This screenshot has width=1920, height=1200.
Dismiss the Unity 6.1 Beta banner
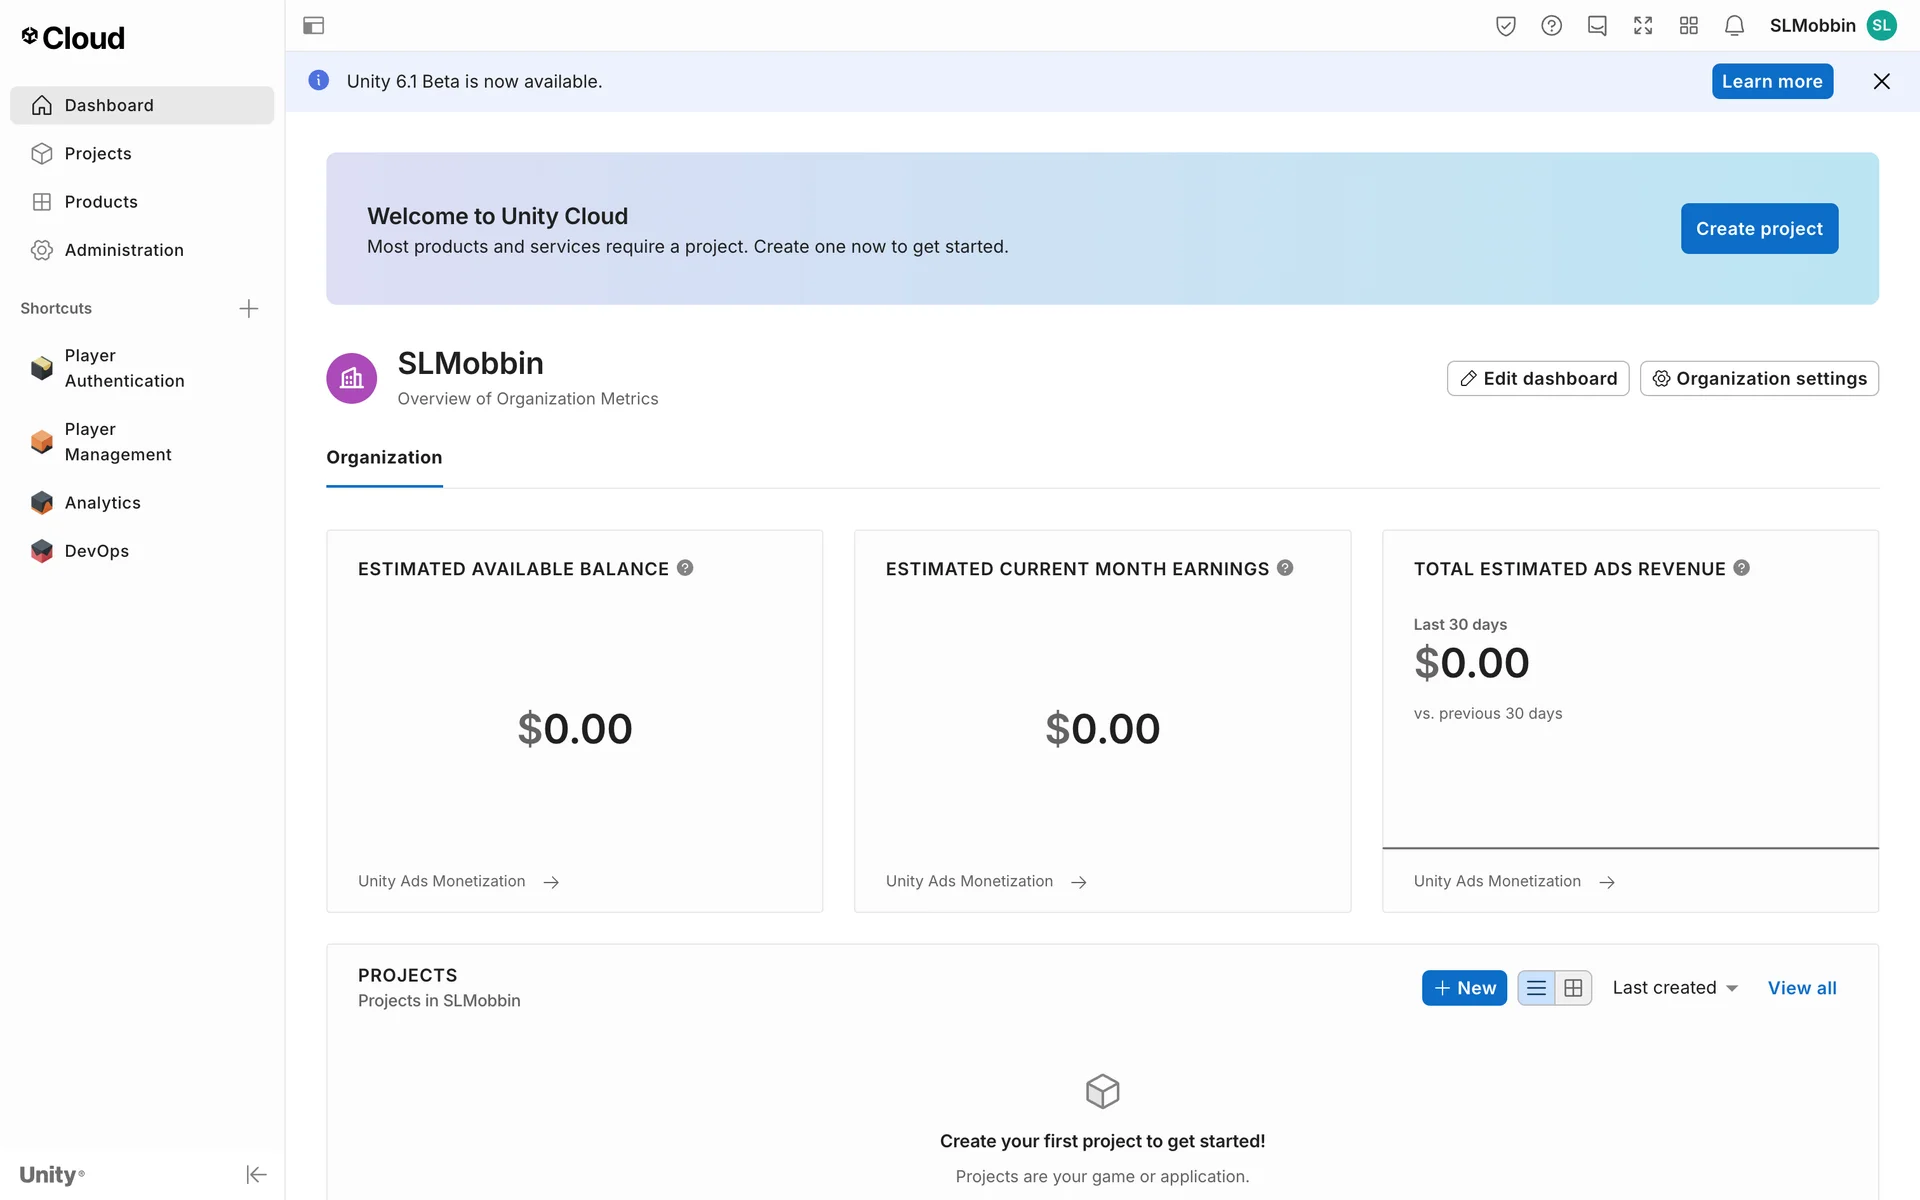click(1881, 82)
